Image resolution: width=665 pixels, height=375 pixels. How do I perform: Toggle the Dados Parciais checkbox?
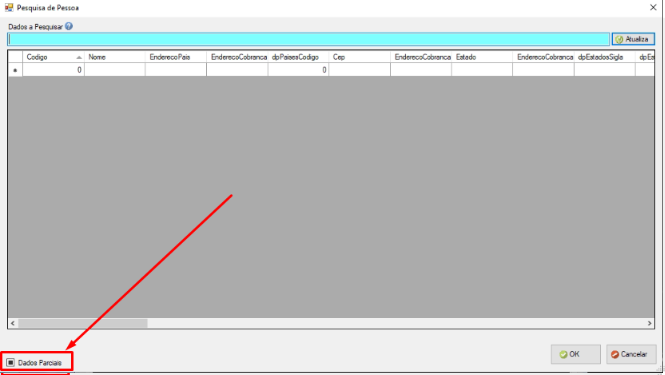pyautogui.click(x=11, y=363)
